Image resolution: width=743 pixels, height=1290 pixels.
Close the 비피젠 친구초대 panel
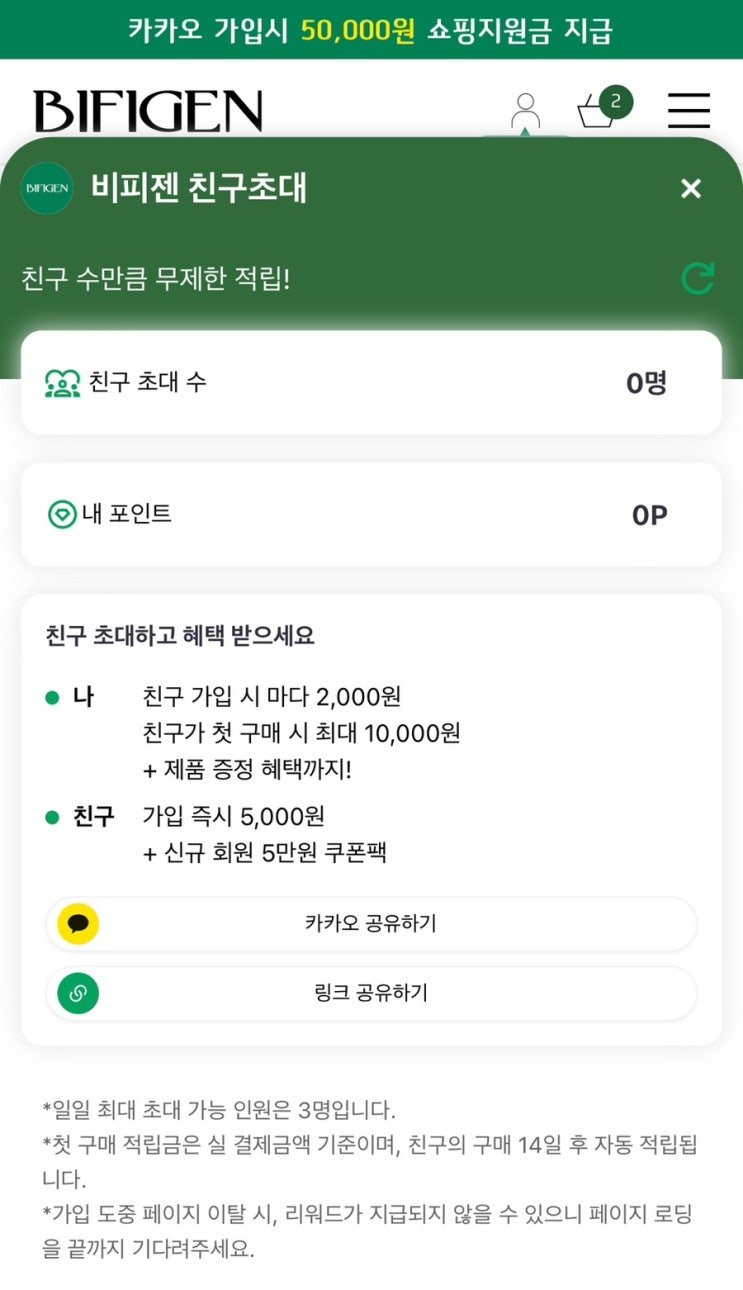coord(691,188)
